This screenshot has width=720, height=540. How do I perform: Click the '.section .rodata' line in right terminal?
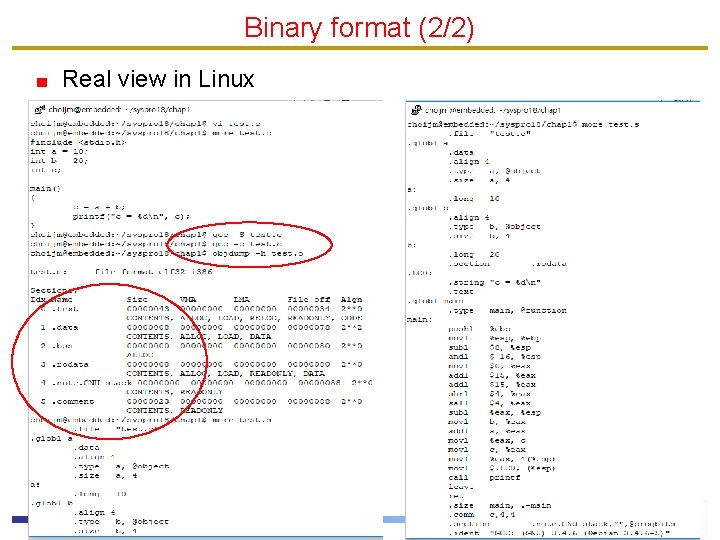[x=507, y=264]
